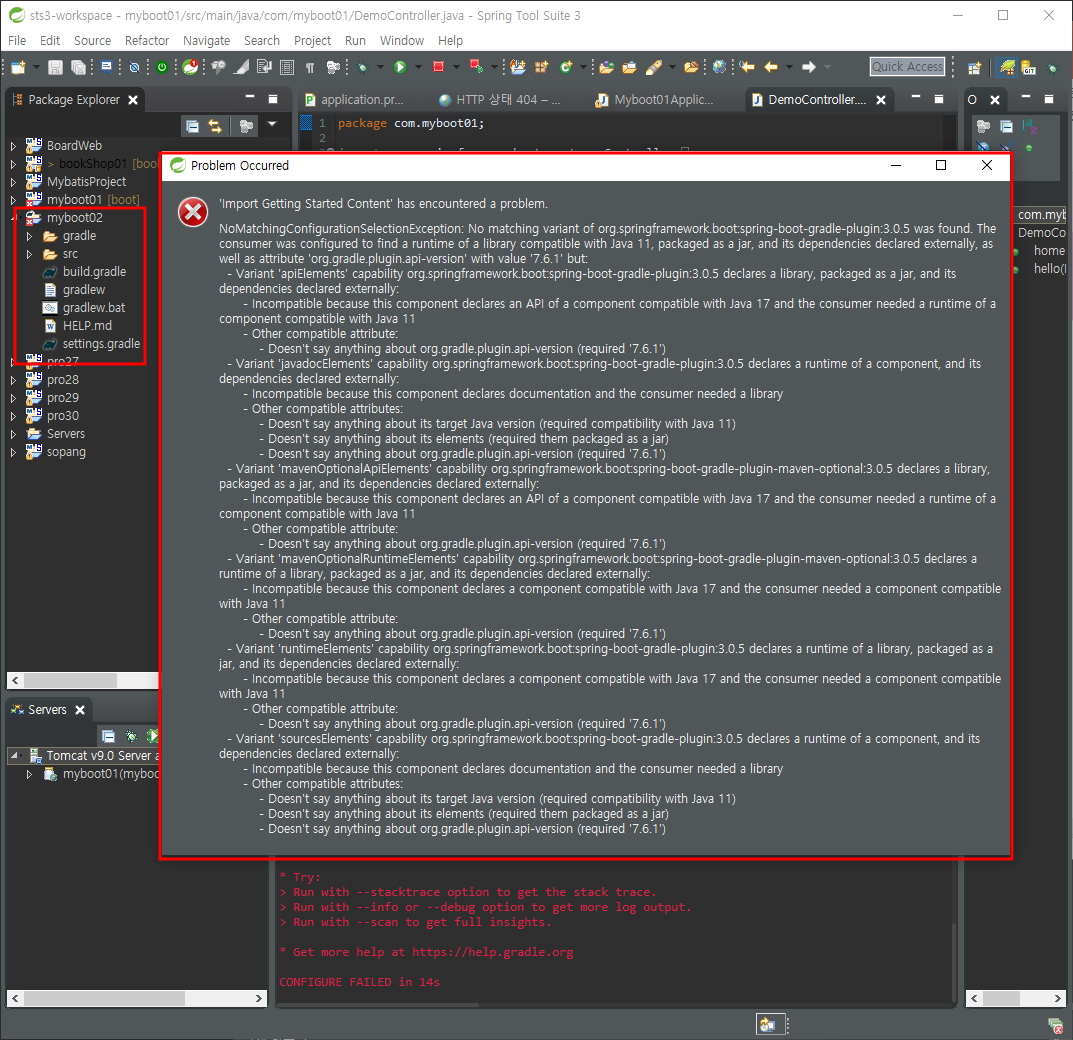Expand the gradle folder under myboot02

click(29, 236)
